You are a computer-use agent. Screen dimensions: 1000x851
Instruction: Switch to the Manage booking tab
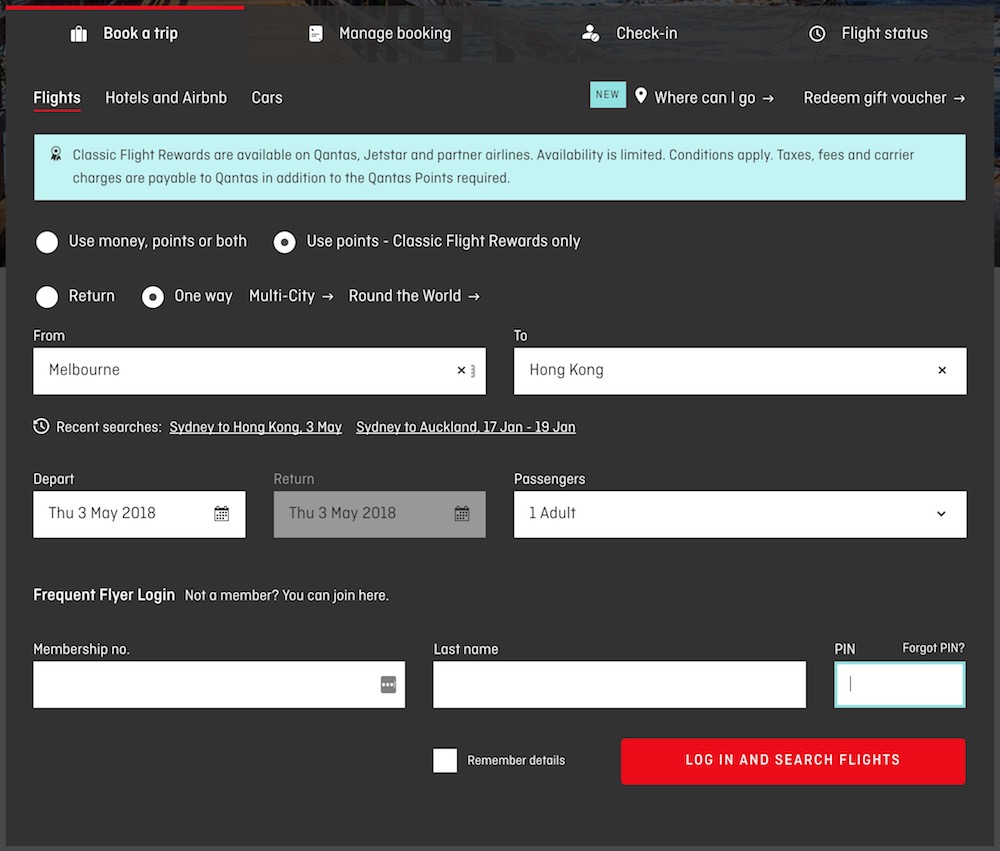click(379, 34)
